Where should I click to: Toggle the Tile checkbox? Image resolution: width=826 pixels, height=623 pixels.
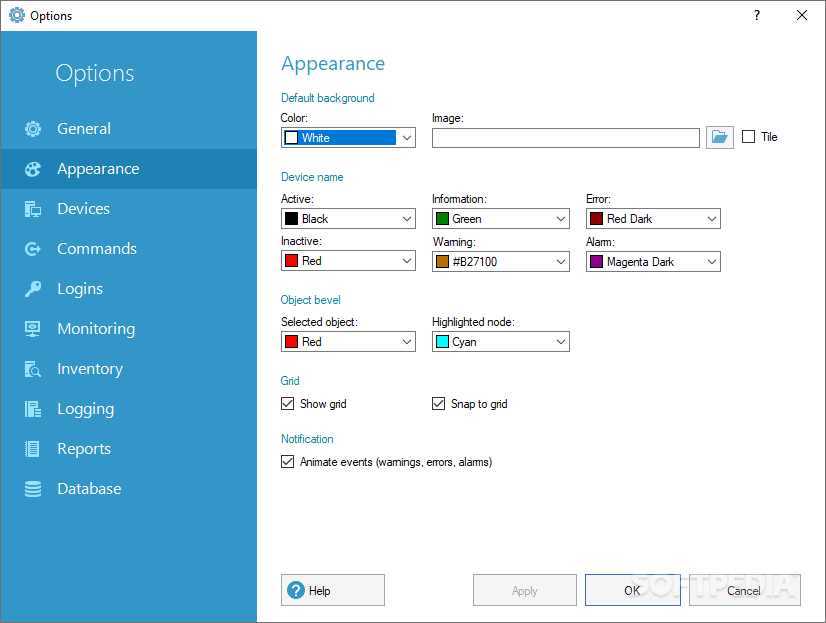pos(749,137)
